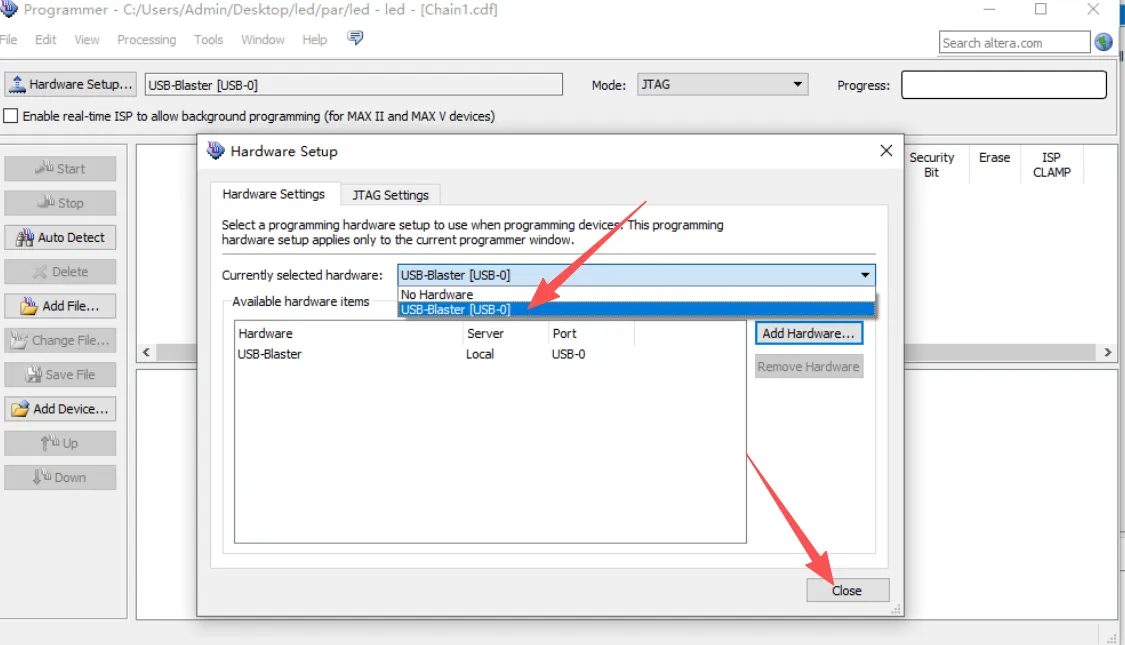Screen dimensions: 1125x645
Task: Open Add Device dialog
Action: [x=60, y=409]
